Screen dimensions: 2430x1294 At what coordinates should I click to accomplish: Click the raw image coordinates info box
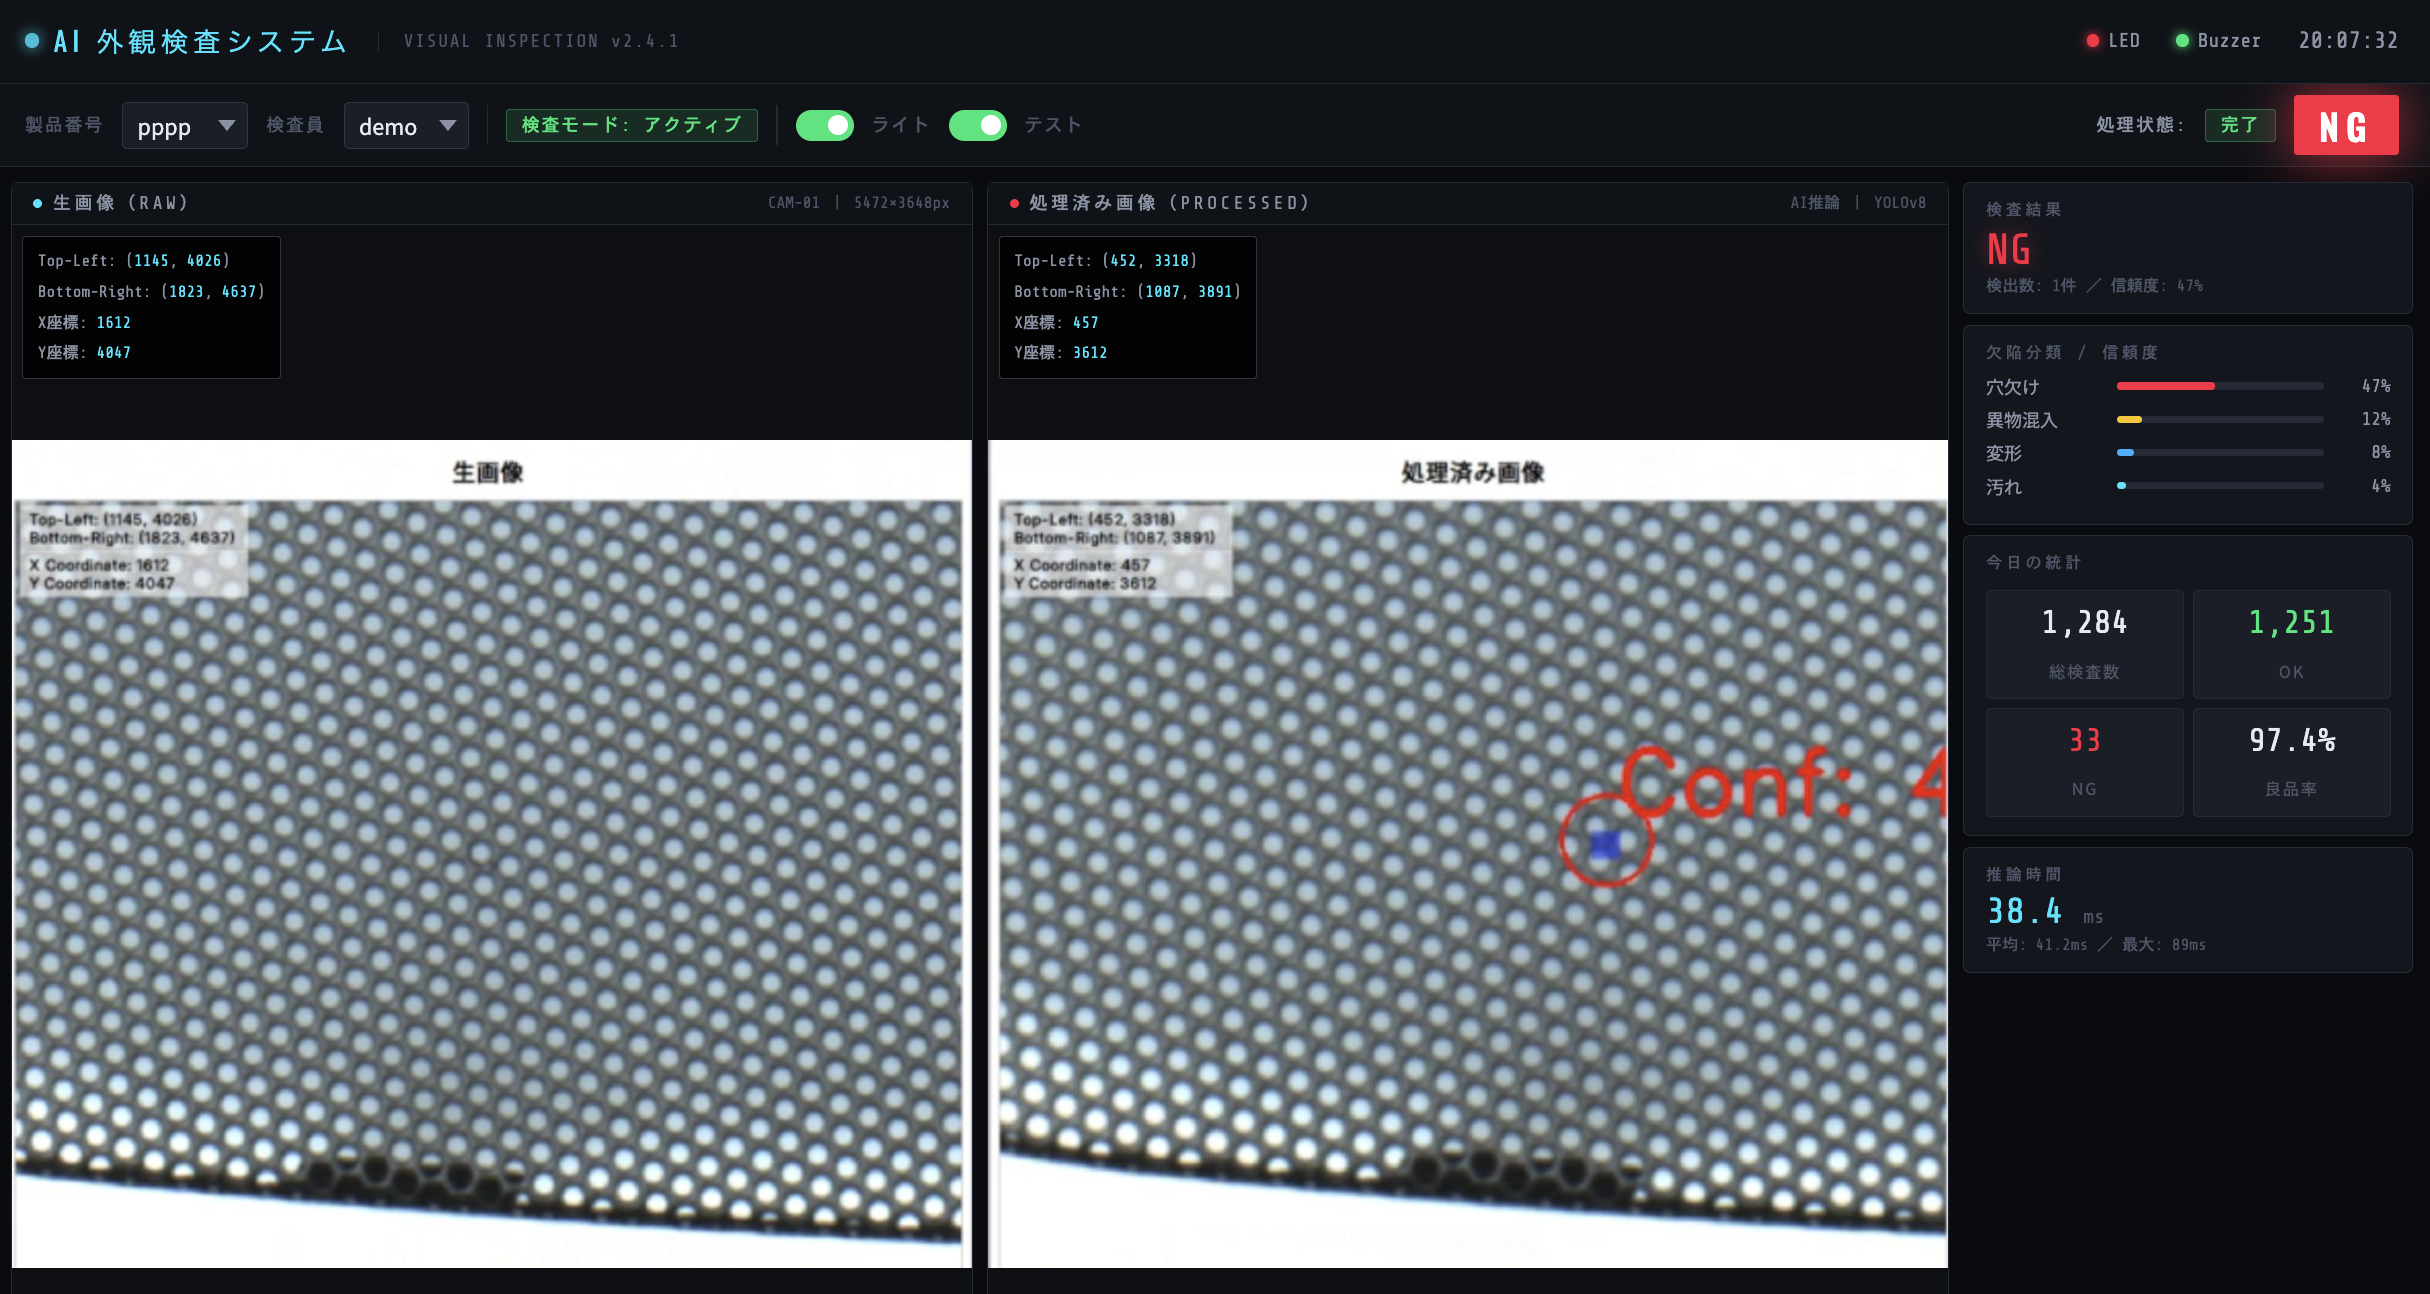(x=151, y=307)
